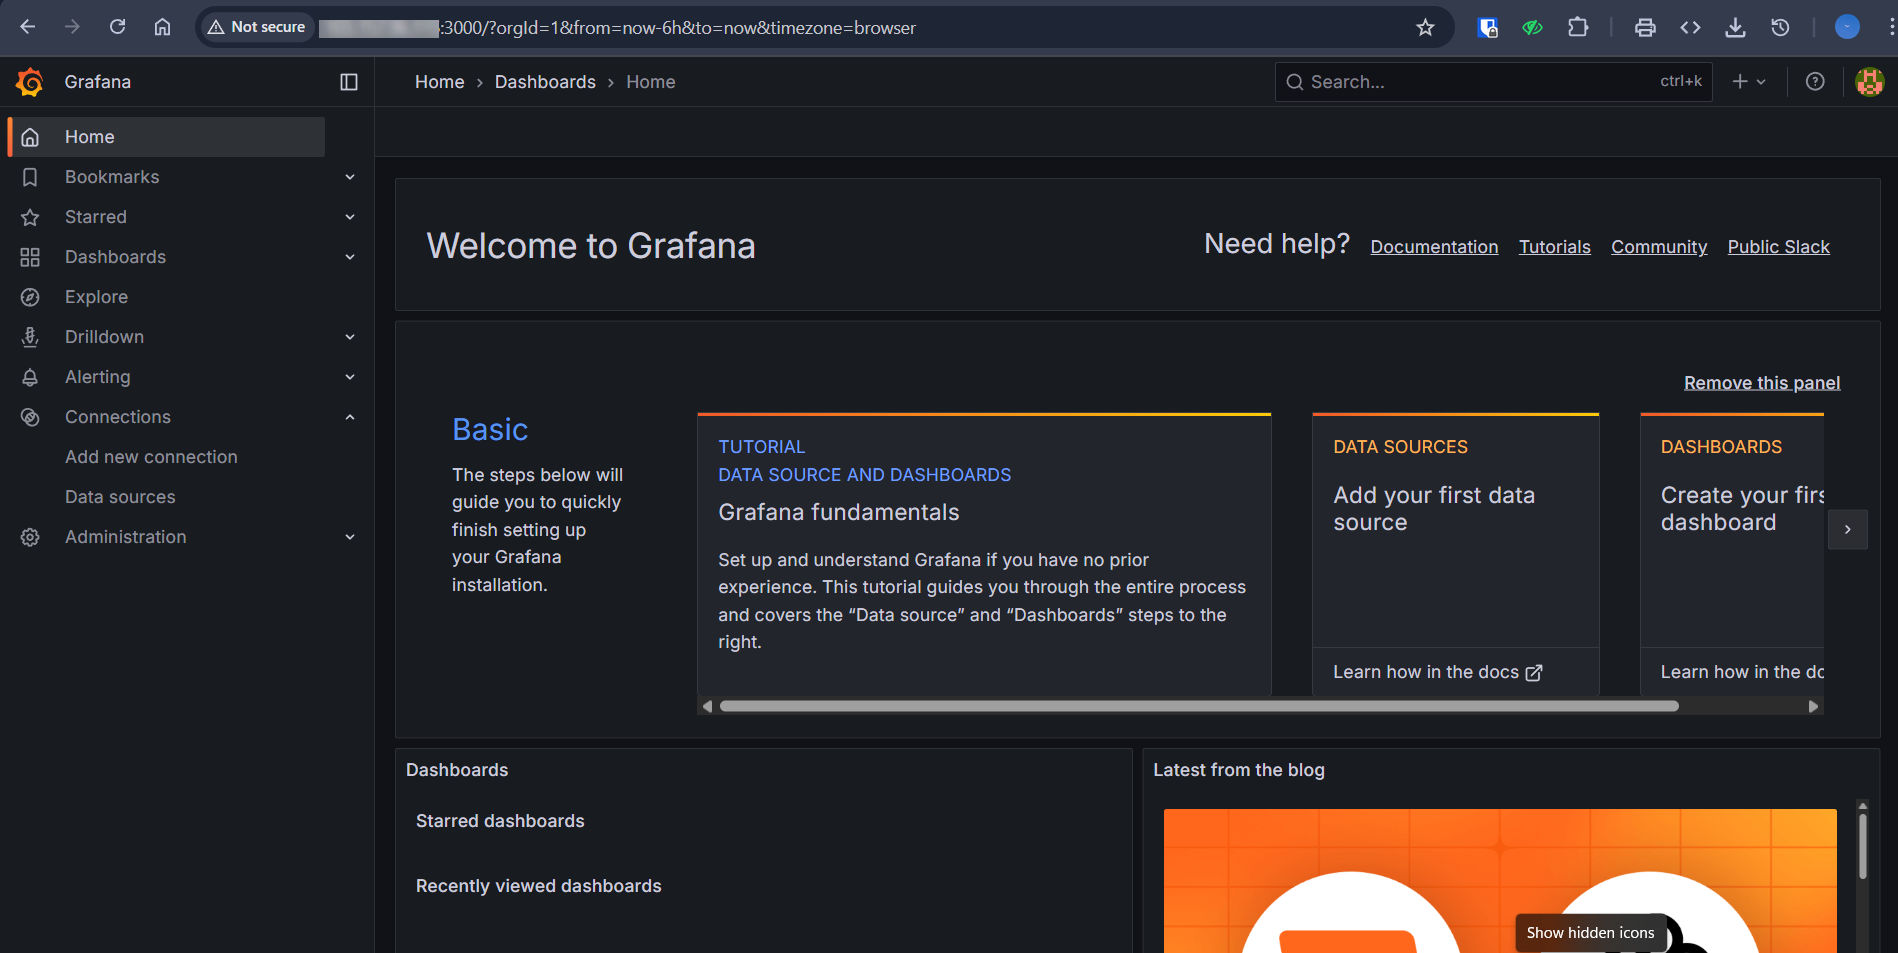Select Home in the sidebar menu

tap(167, 137)
